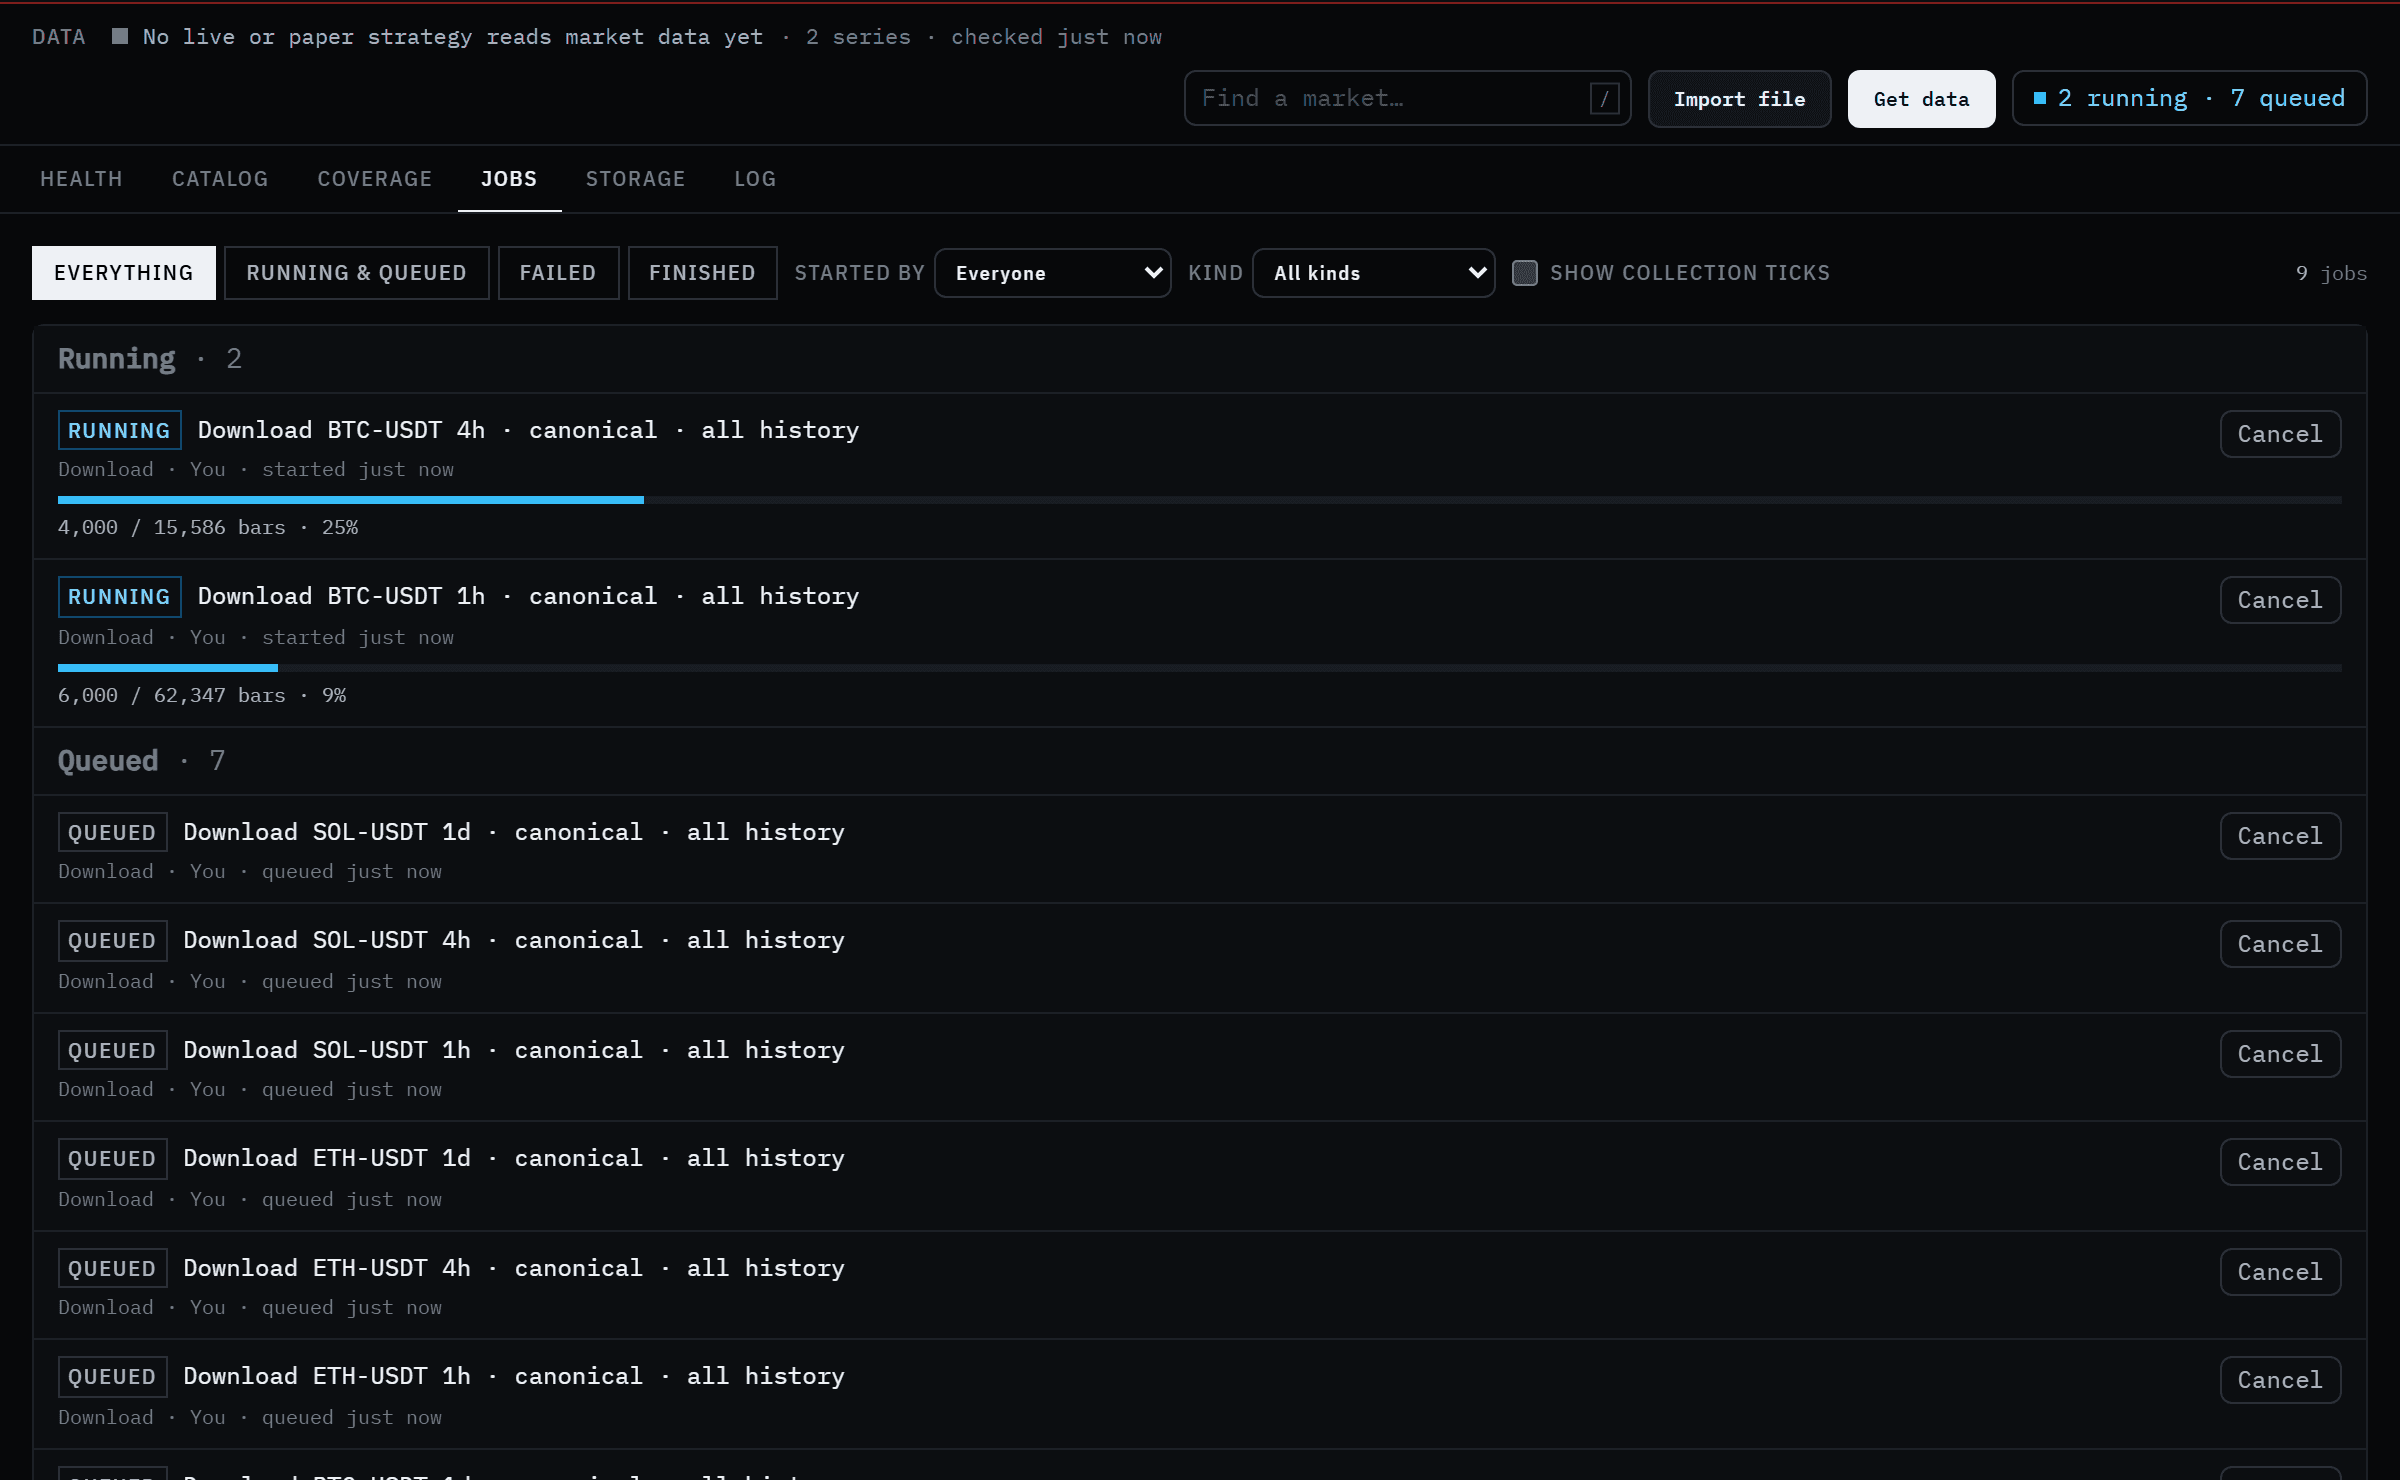This screenshot has height=1480, width=2400.
Task: Open the Log tab
Action: (x=755, y=179)
